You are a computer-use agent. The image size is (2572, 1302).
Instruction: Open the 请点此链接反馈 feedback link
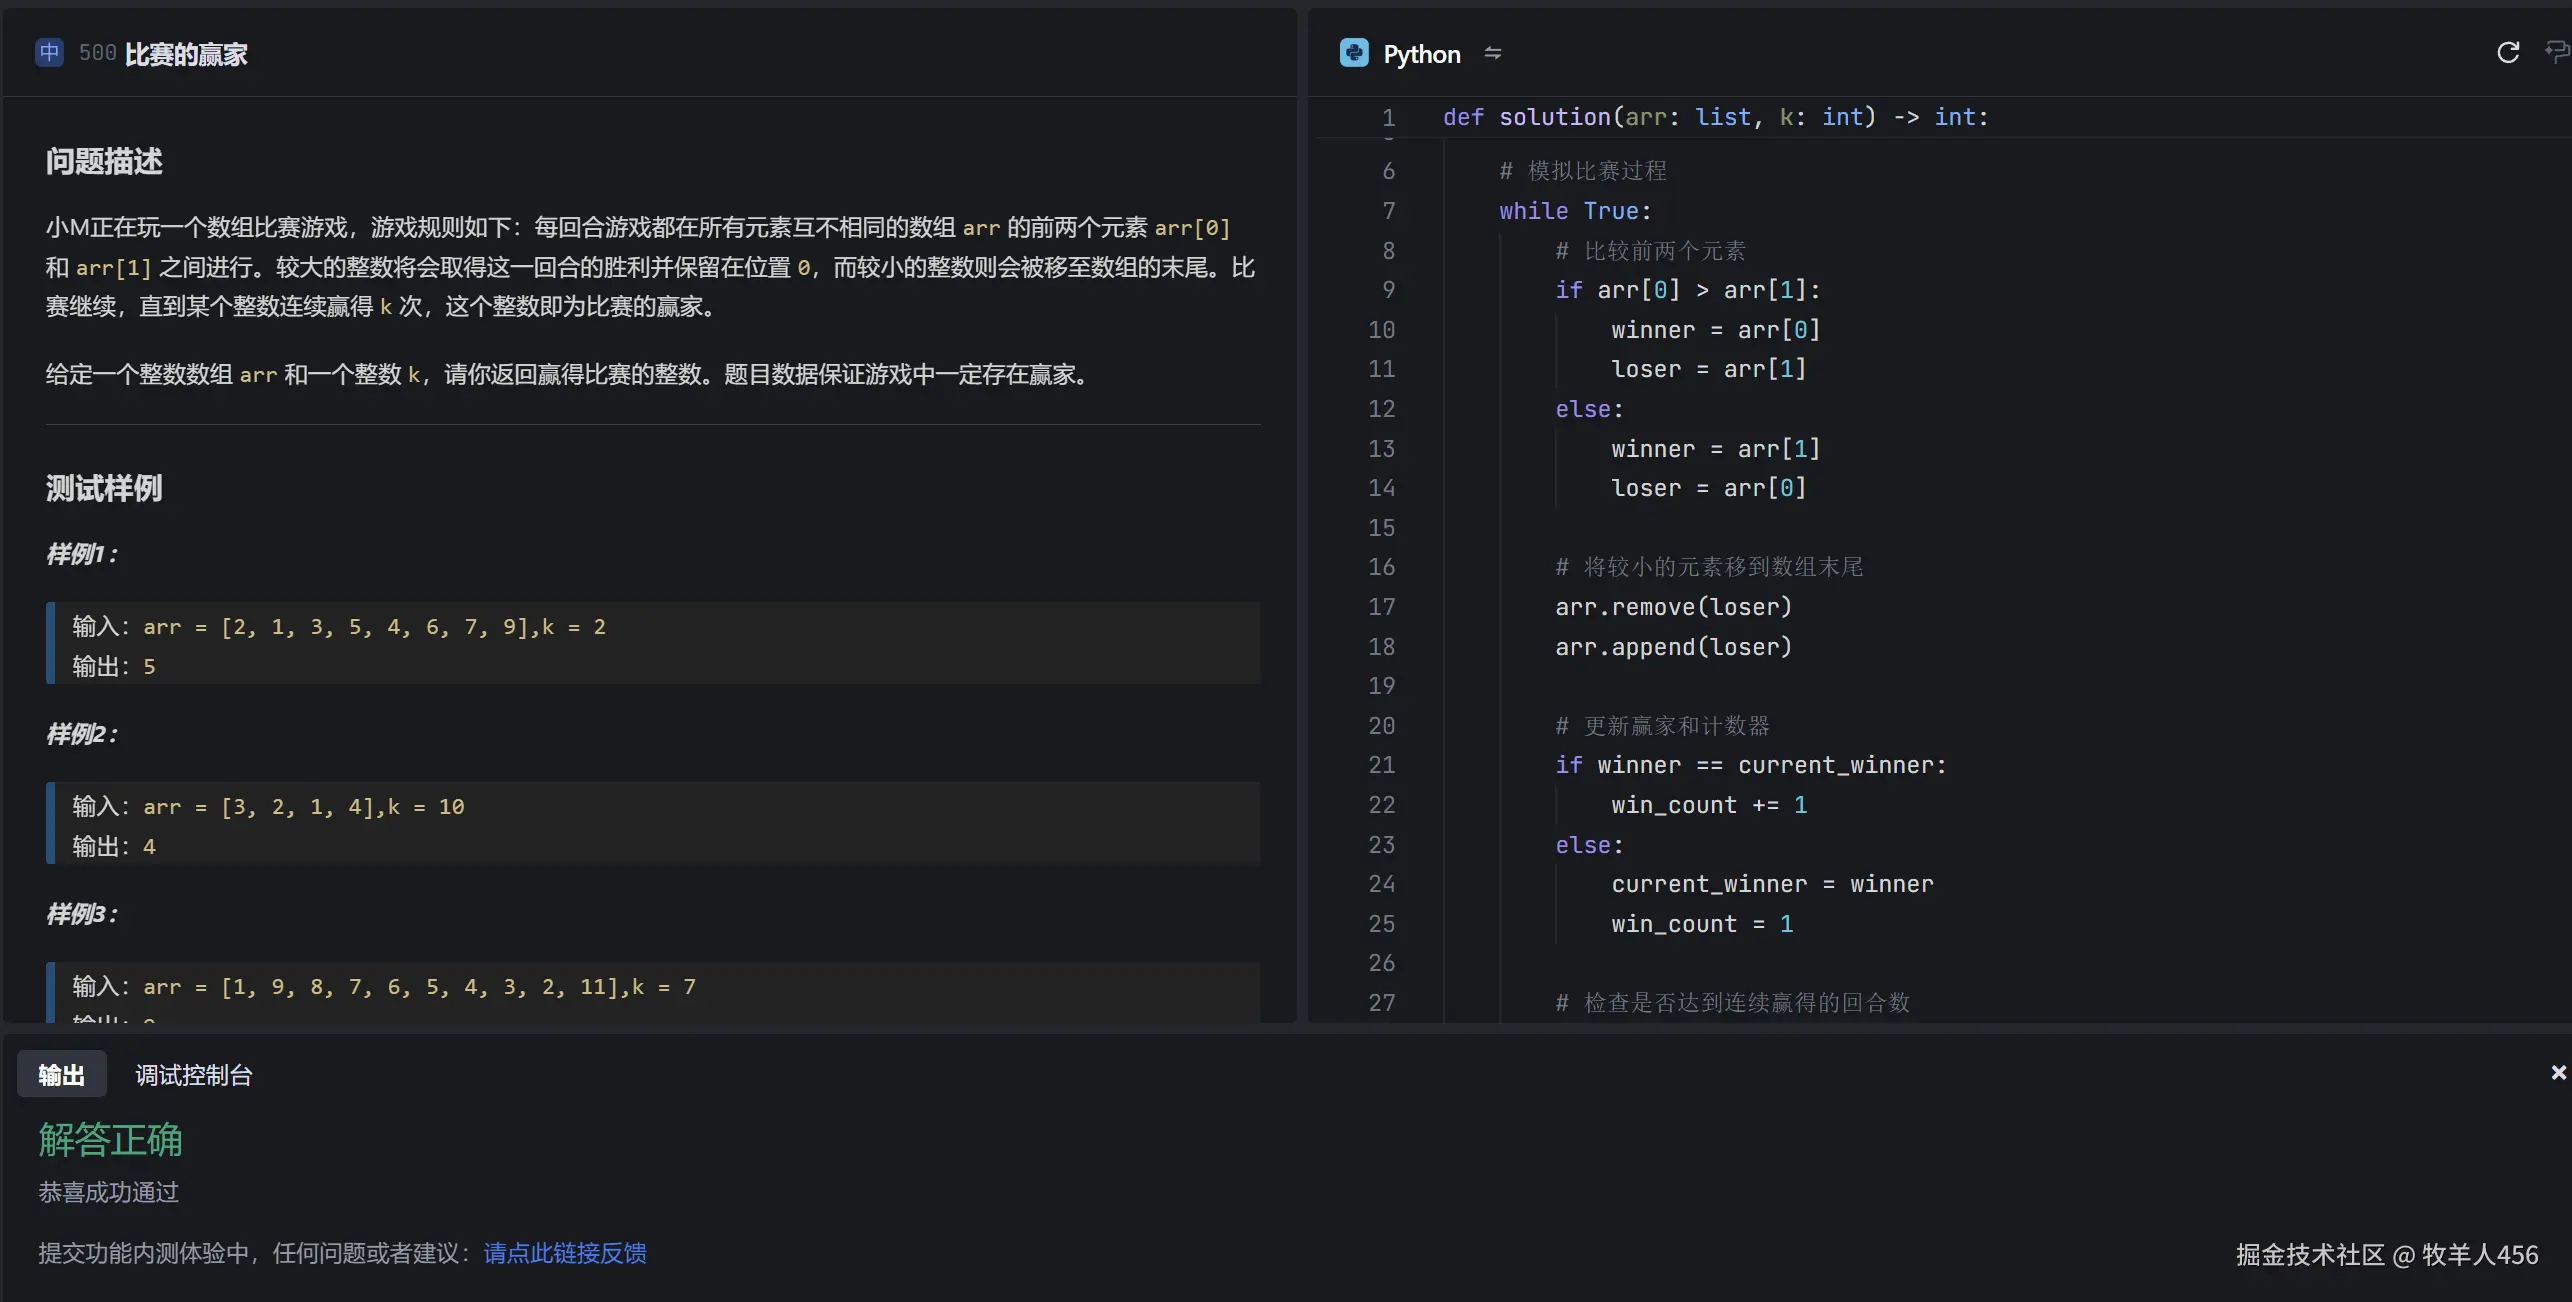[x=564, y=1253]
